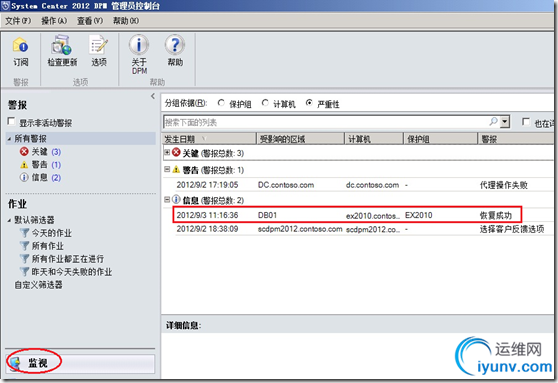This screenshot has width=558, height=383.
Task: Sort by 保护组 column header
Action: 440,139
